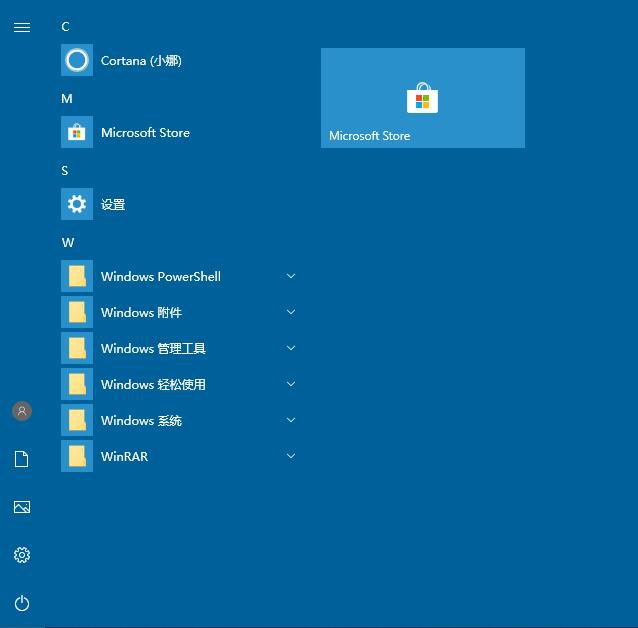Select the 设置 text label
This screenshot has height=628, width=638.
pos(113,204)
